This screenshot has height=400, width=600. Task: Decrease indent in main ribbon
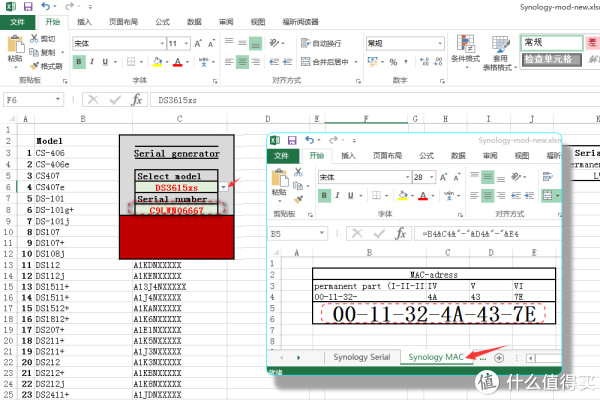(274, 62)
